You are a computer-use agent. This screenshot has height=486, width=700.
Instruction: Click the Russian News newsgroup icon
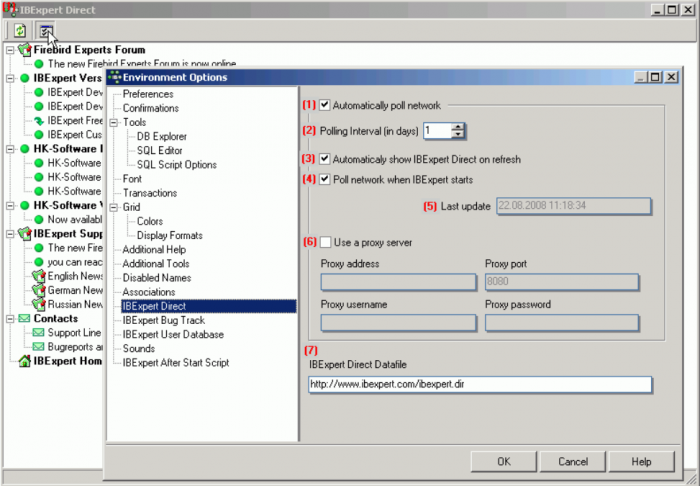(39, 304)
